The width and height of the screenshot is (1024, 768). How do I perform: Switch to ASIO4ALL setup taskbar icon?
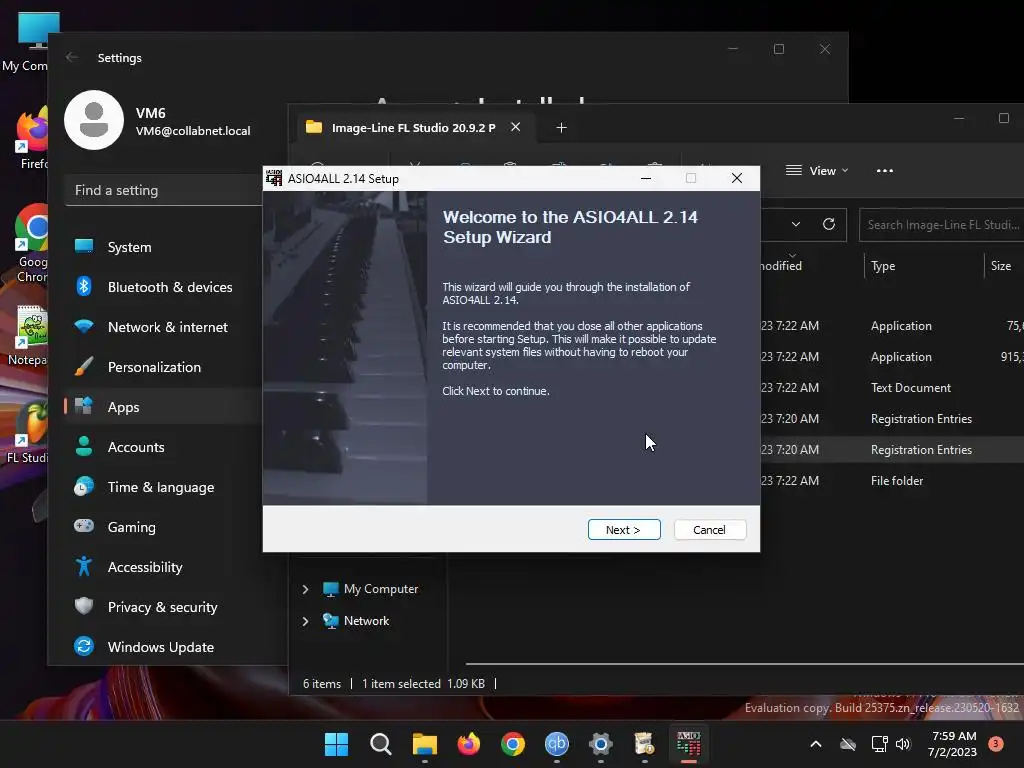tap(688, 744)
